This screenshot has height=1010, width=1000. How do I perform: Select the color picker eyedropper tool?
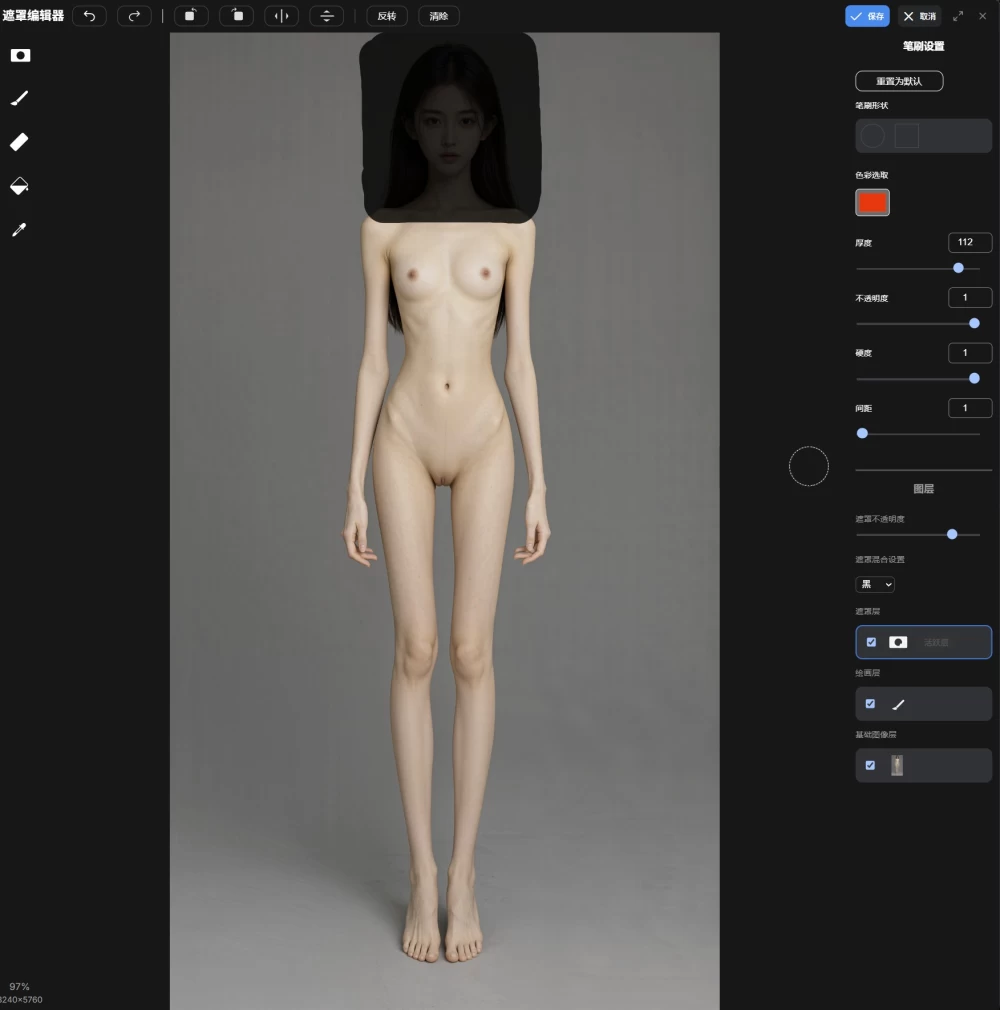(x=19, y=229)
